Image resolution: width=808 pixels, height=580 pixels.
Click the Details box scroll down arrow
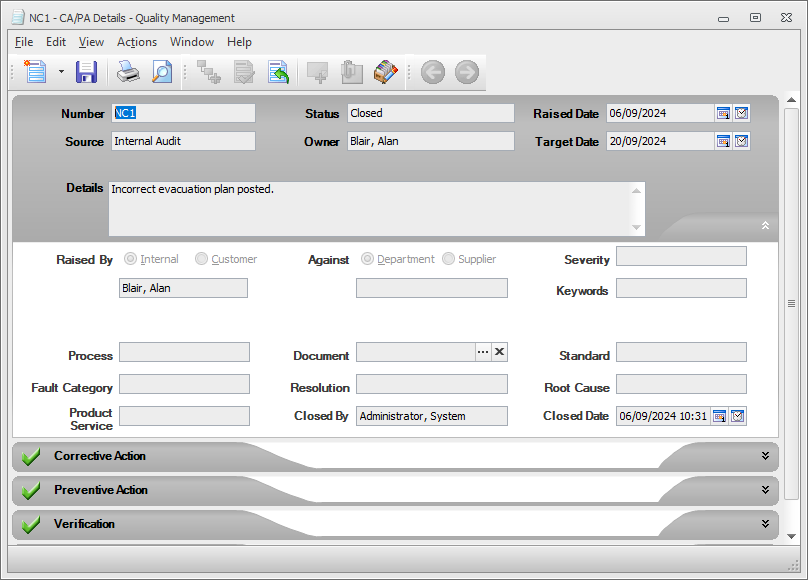(x=636, y=227)
